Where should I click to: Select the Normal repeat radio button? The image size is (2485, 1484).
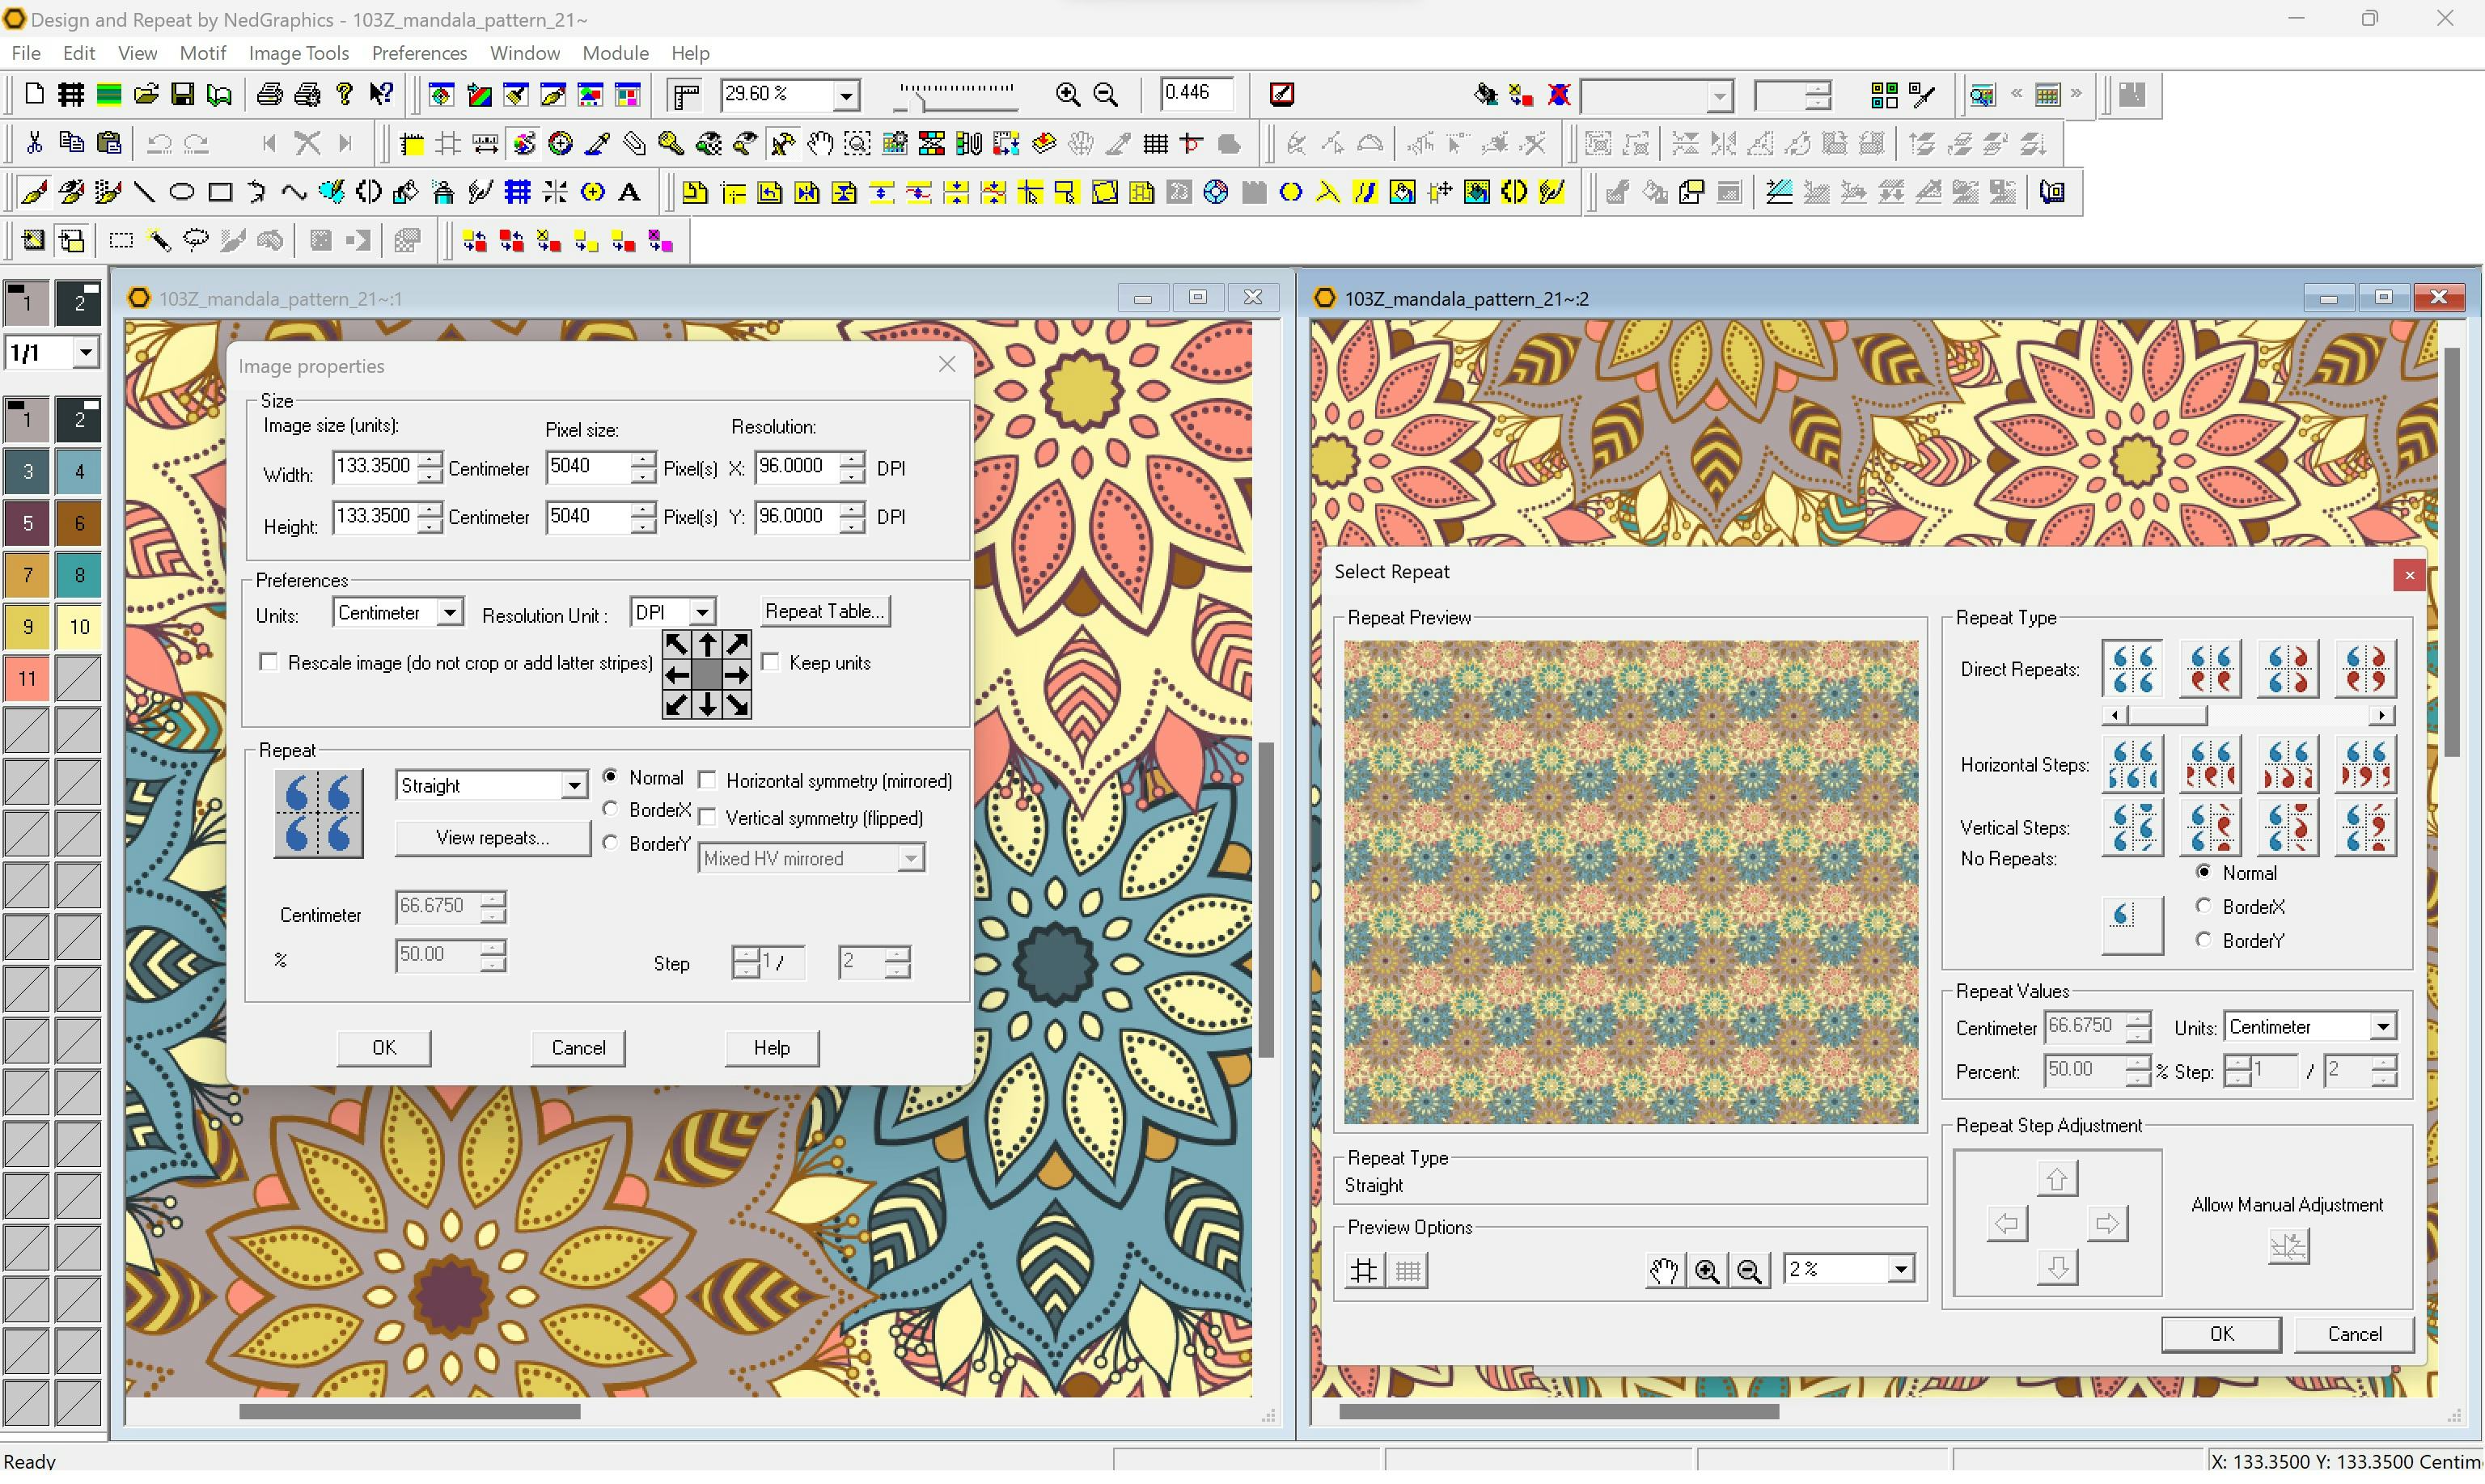(x=611, y=777)
